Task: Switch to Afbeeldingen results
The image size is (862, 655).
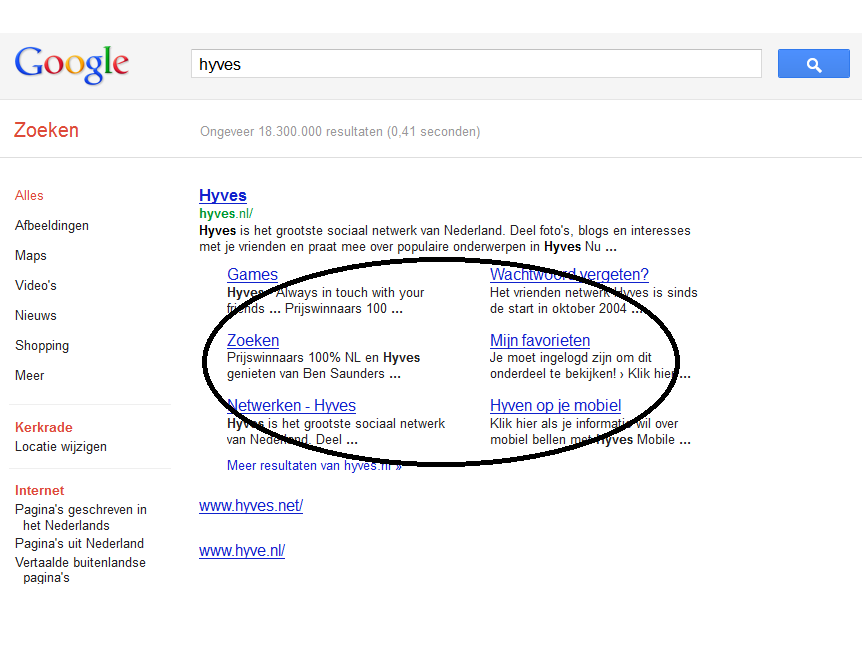Action: click(x=52, y=225)
